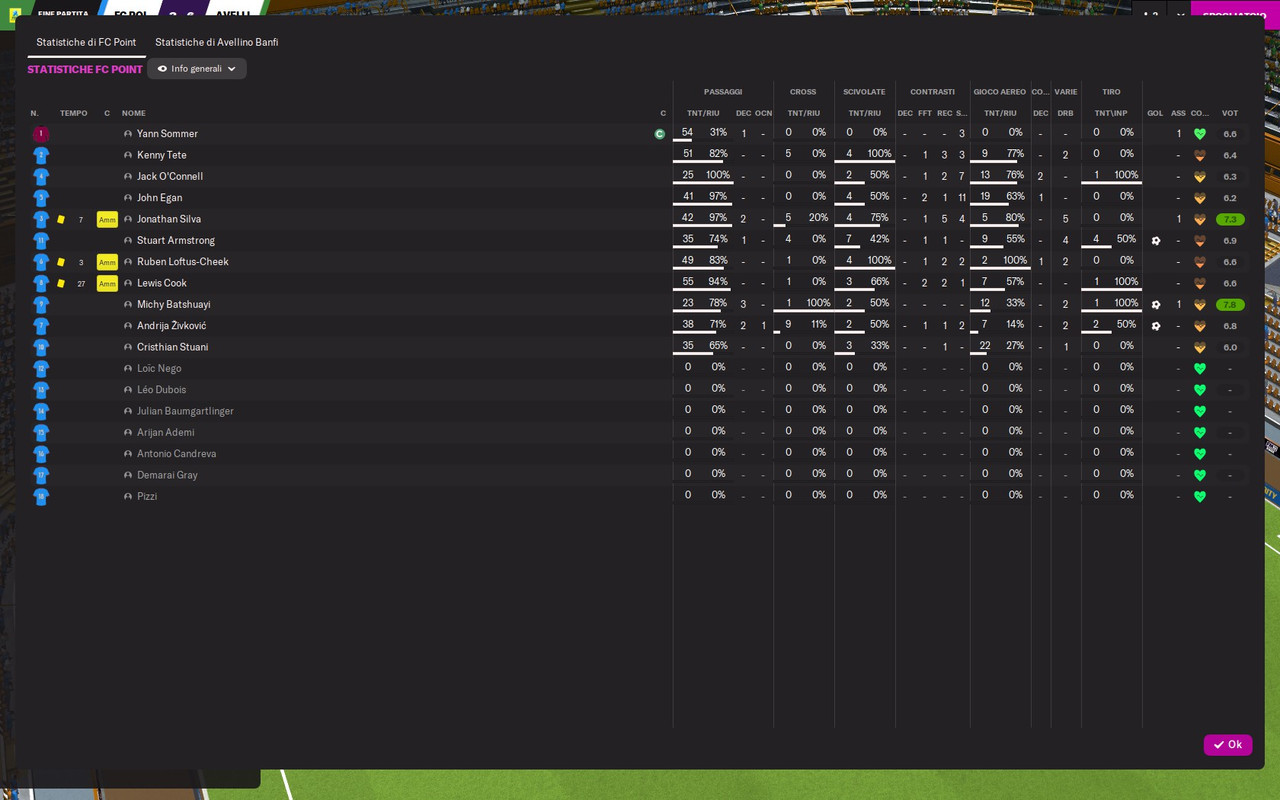Click the GIOCO AEREO column group header
The width and height of the screenshot is (1280, 800).
[1000, 92]
